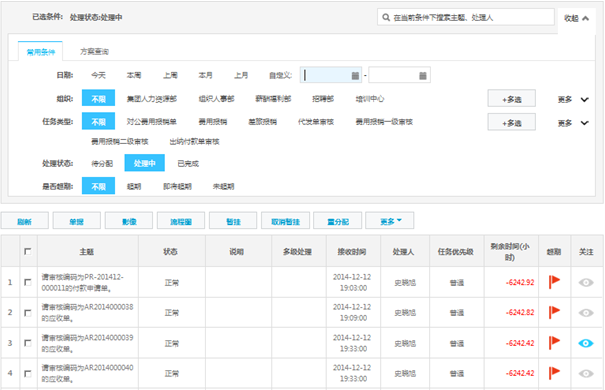Open the 更多 toolbar dropdown
Viewport: 605px width, 390px height.
[x=390, y=221]
